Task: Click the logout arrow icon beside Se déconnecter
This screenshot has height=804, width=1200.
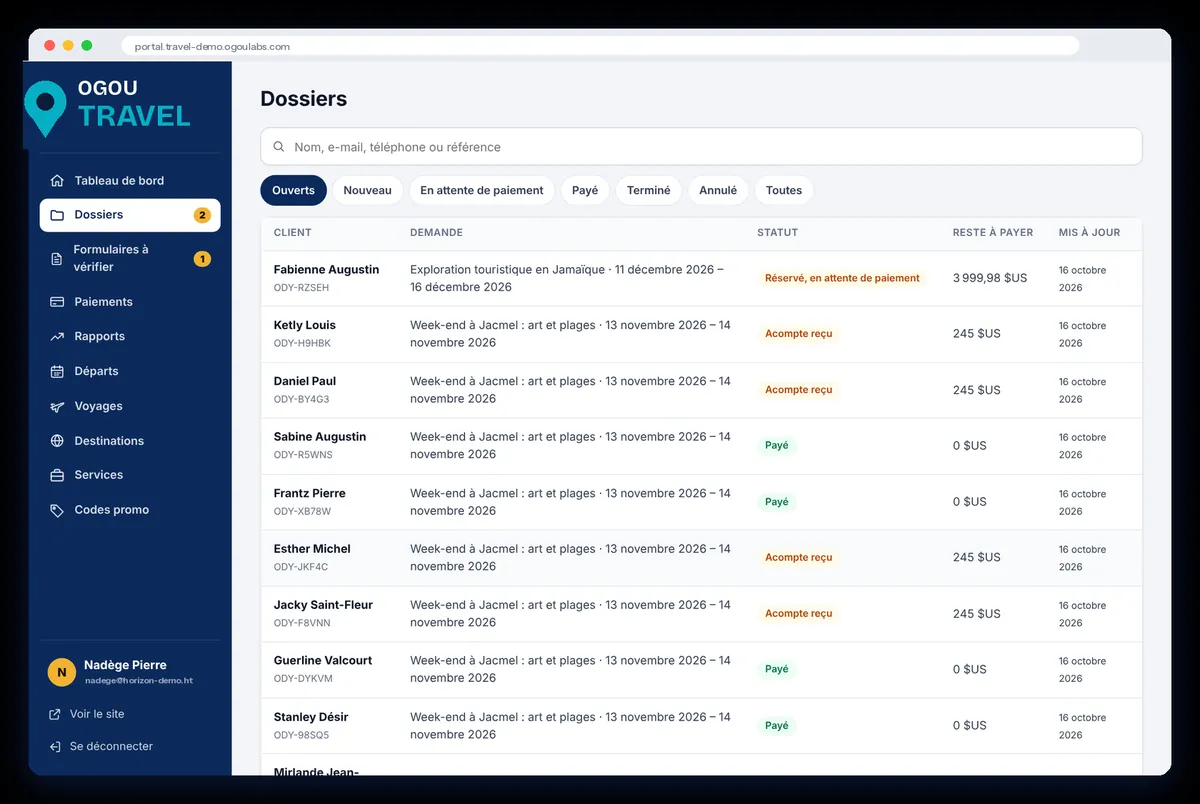Action: point(55,747)
